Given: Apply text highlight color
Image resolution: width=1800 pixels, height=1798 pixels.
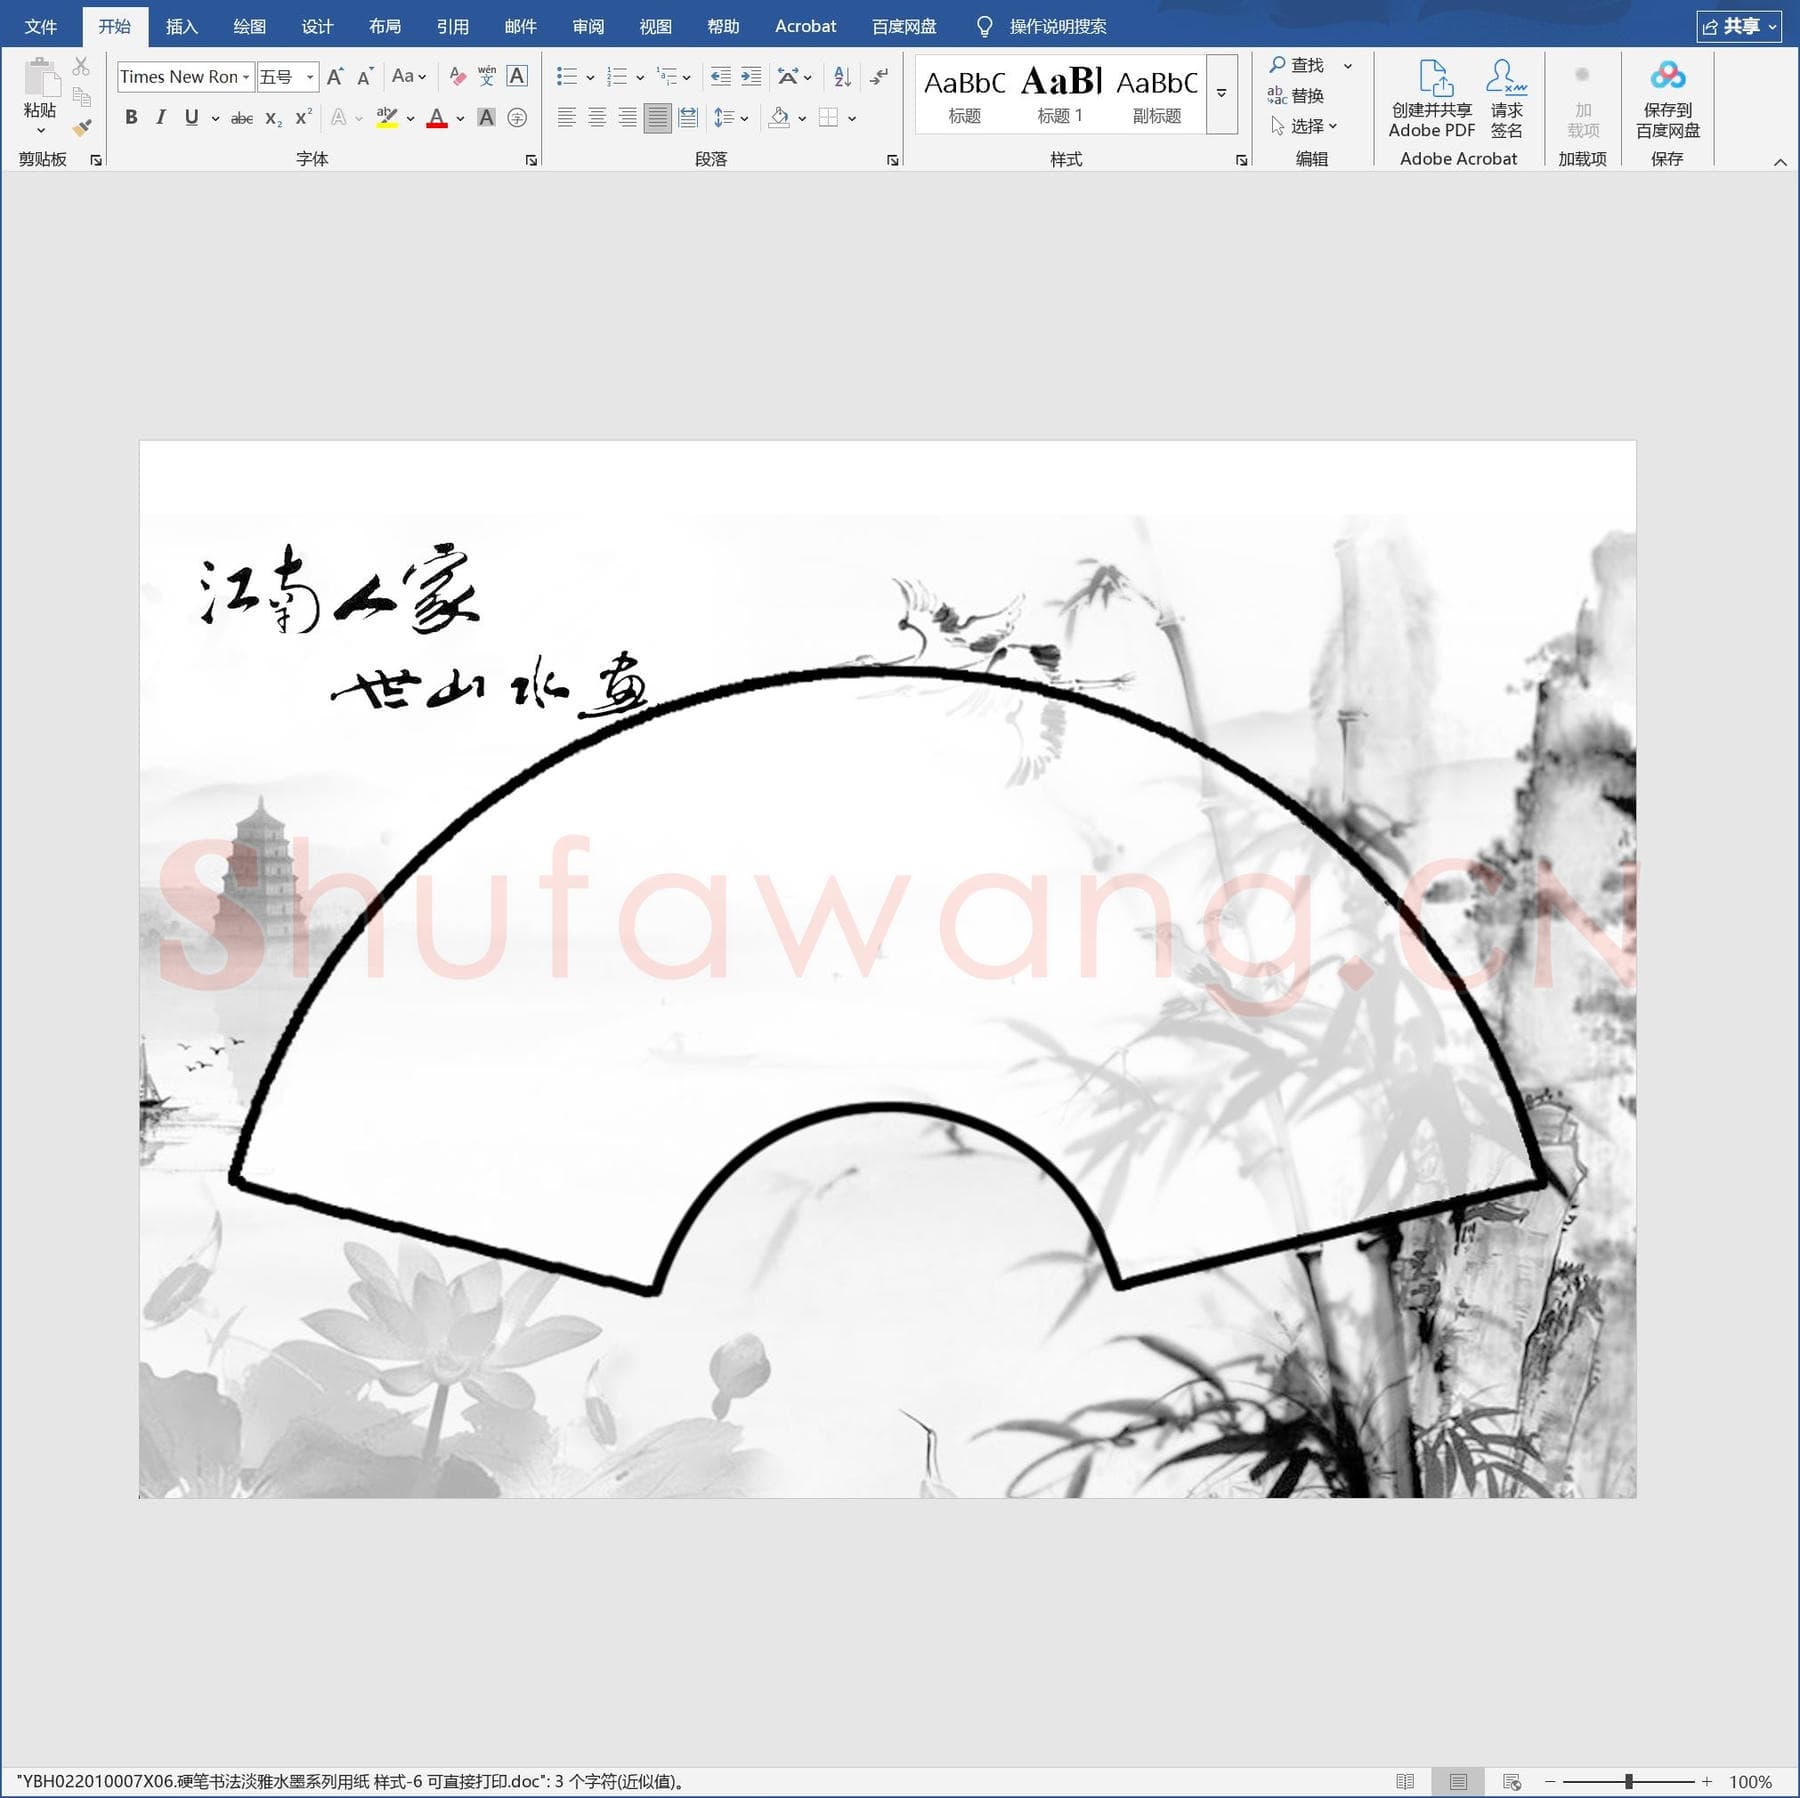Looking at the screenshot, I should coord(387,118).
